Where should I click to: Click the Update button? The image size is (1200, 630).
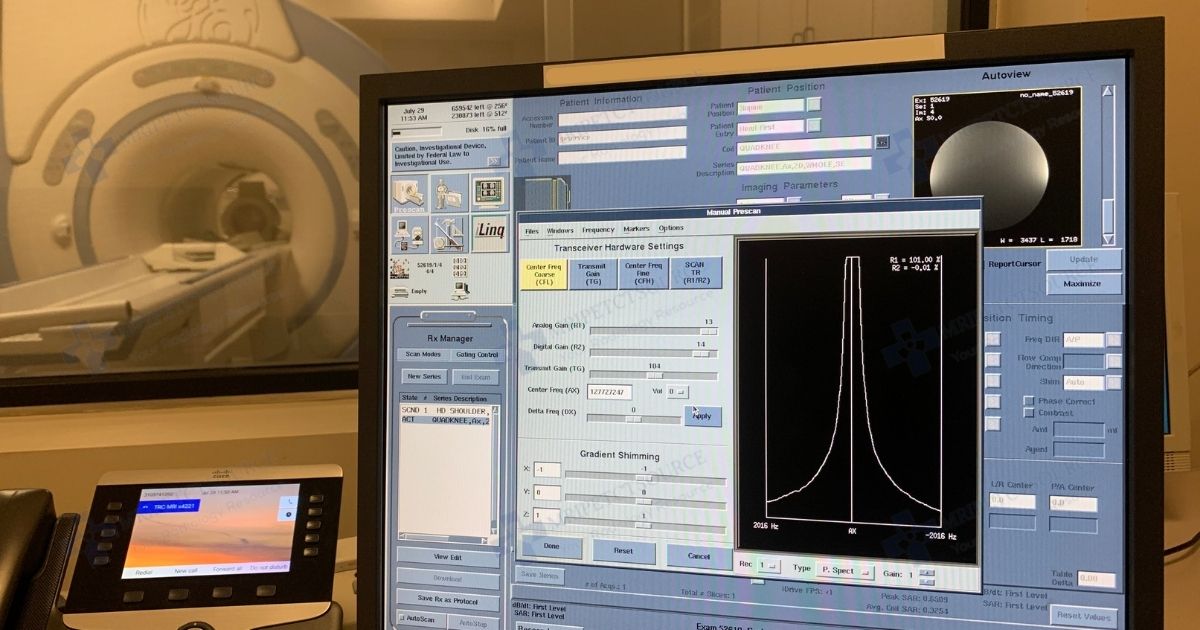click(x=1083, y=259)
